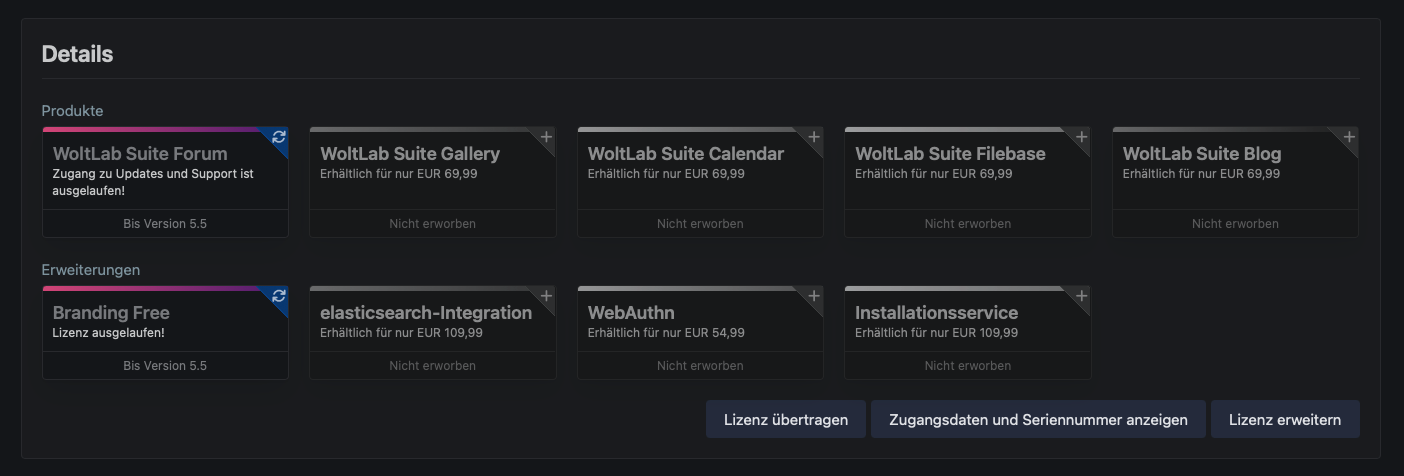Image resolution: width=1404 pixels, height=476 pixels.
Task: Add WoltLab Suite Gallery via plus icon
Action: coord(546,137)
